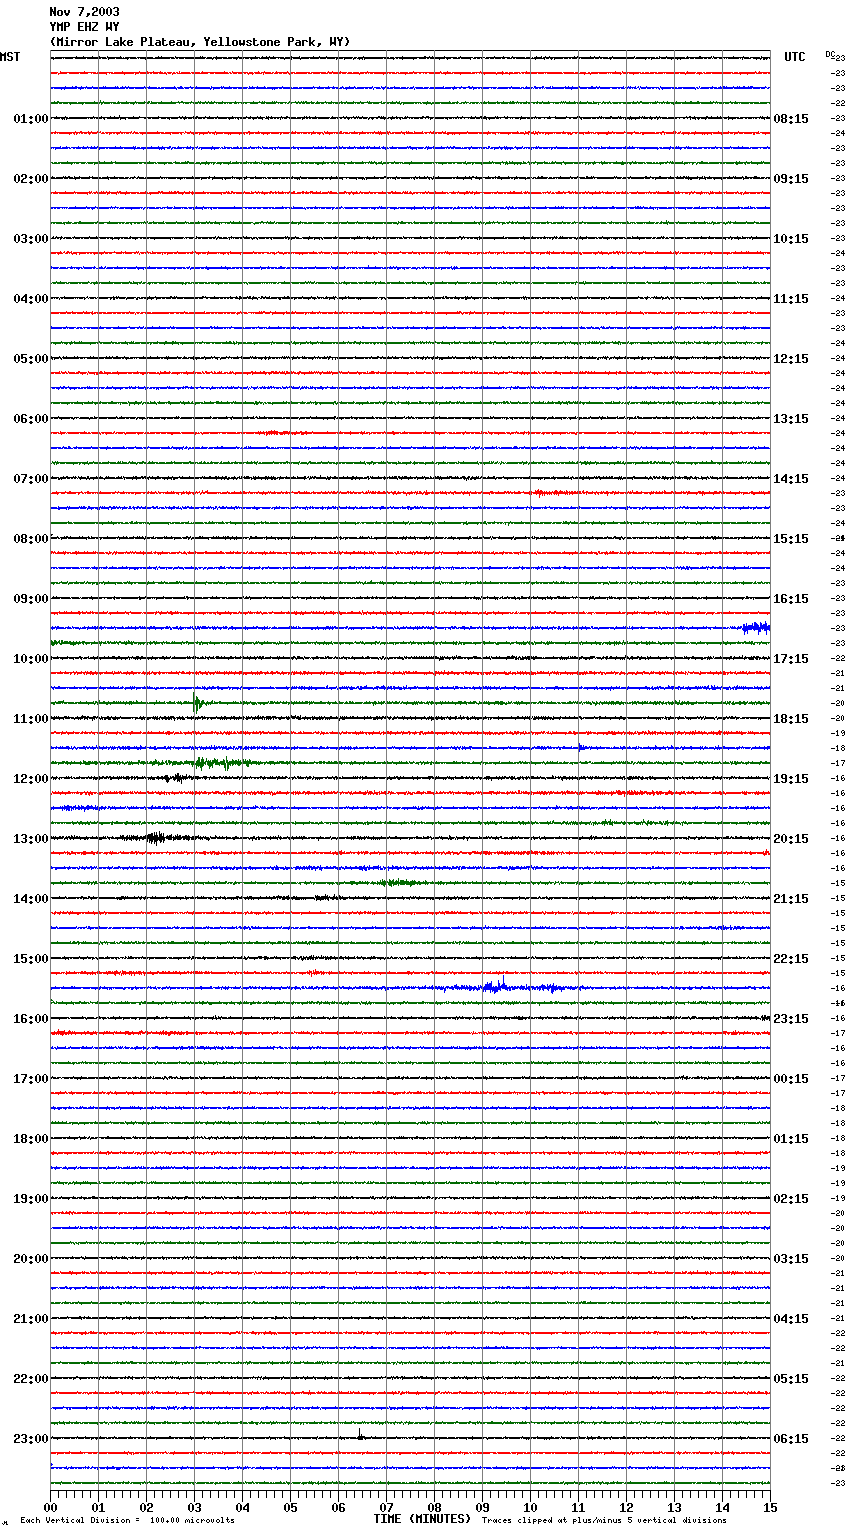
Task: Click minute tick label "00" on the bottom axis
Action: click(x=50, y=1507)
